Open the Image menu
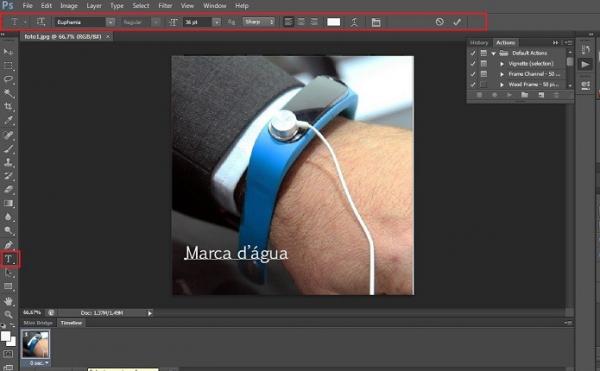Image resolution: width=600 pixels, height=371 pixels. pos(69,6)
